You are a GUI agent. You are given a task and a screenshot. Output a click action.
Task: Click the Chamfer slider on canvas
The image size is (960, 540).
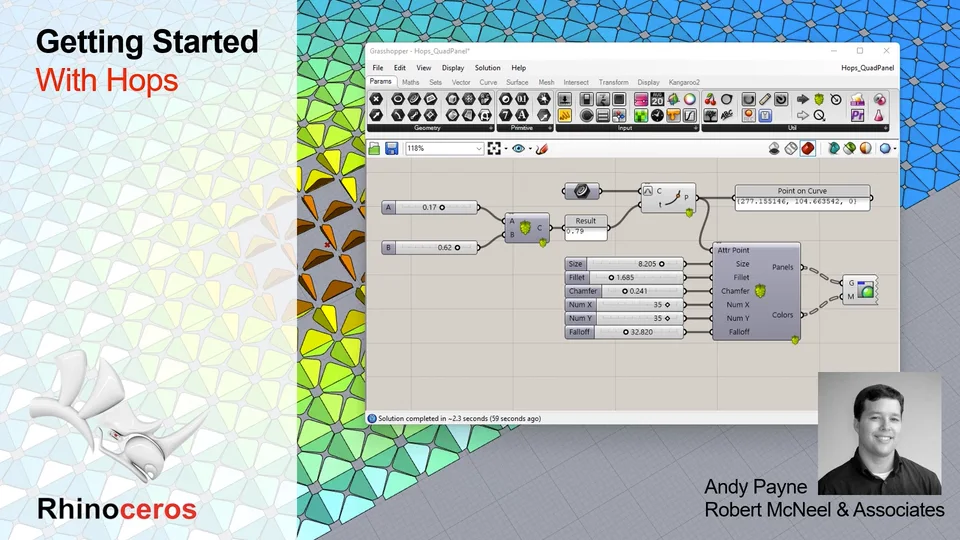[624, 291]
